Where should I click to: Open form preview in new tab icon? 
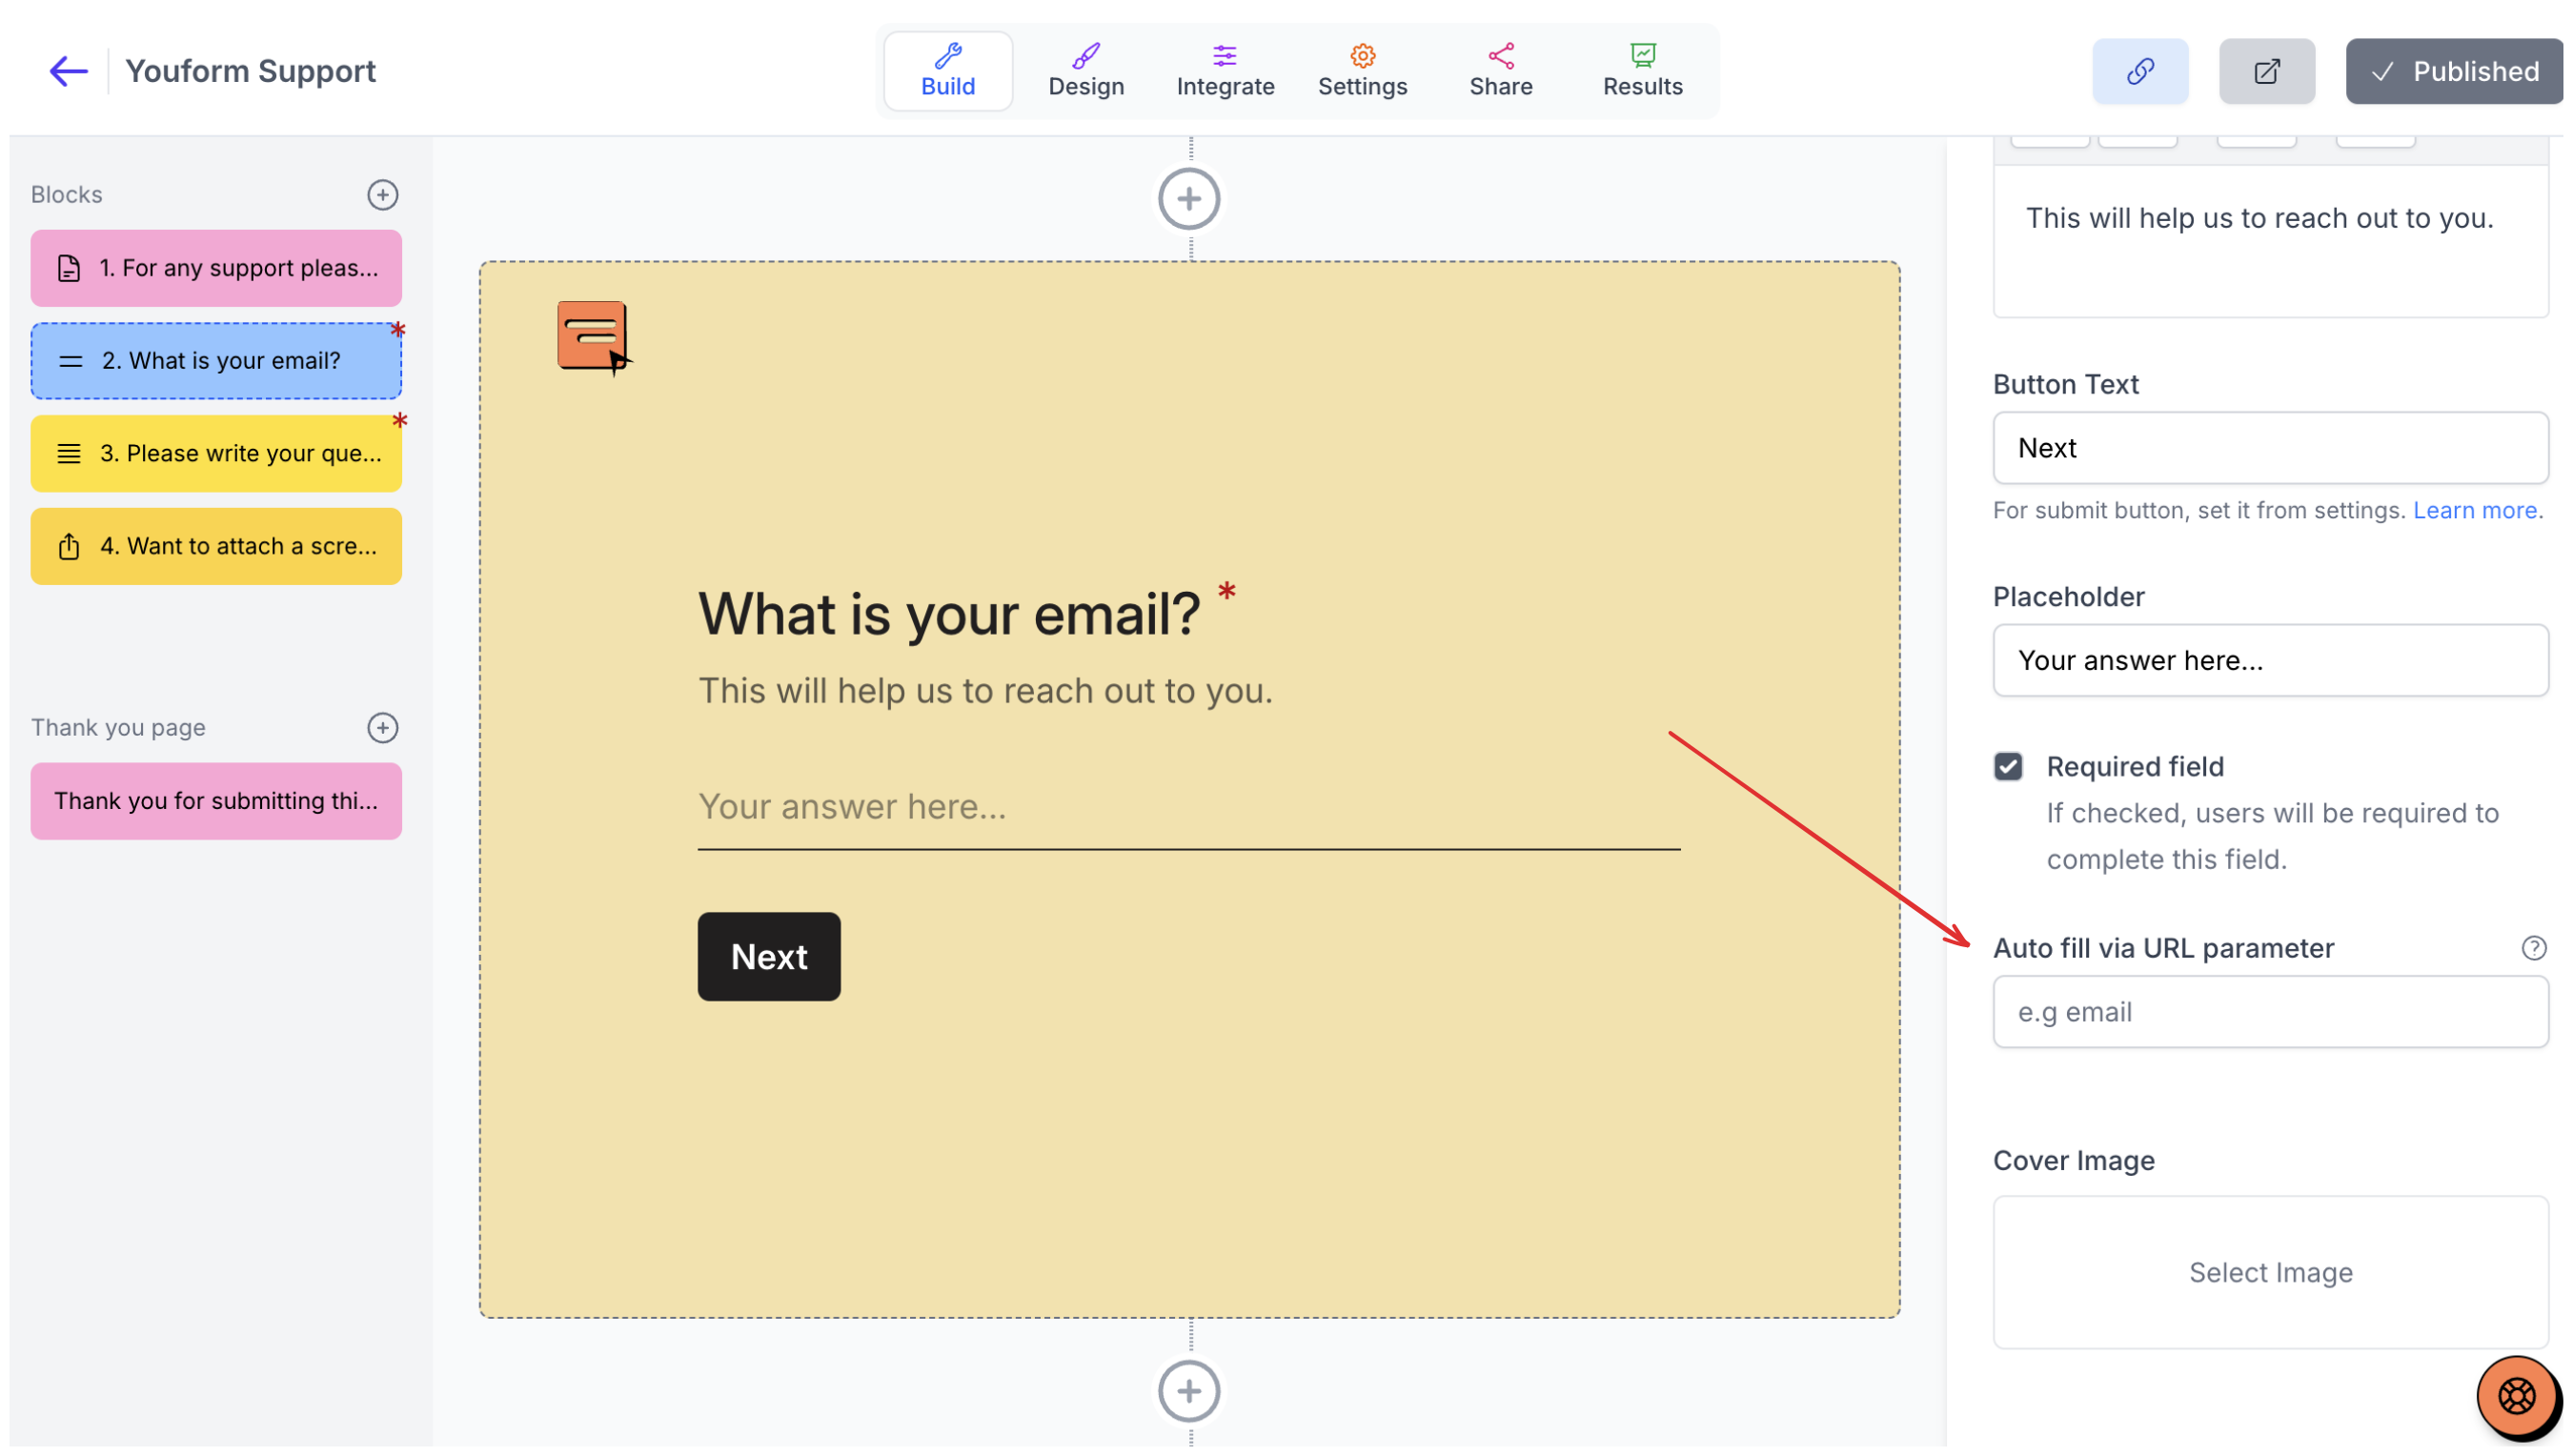(2266, 71)
